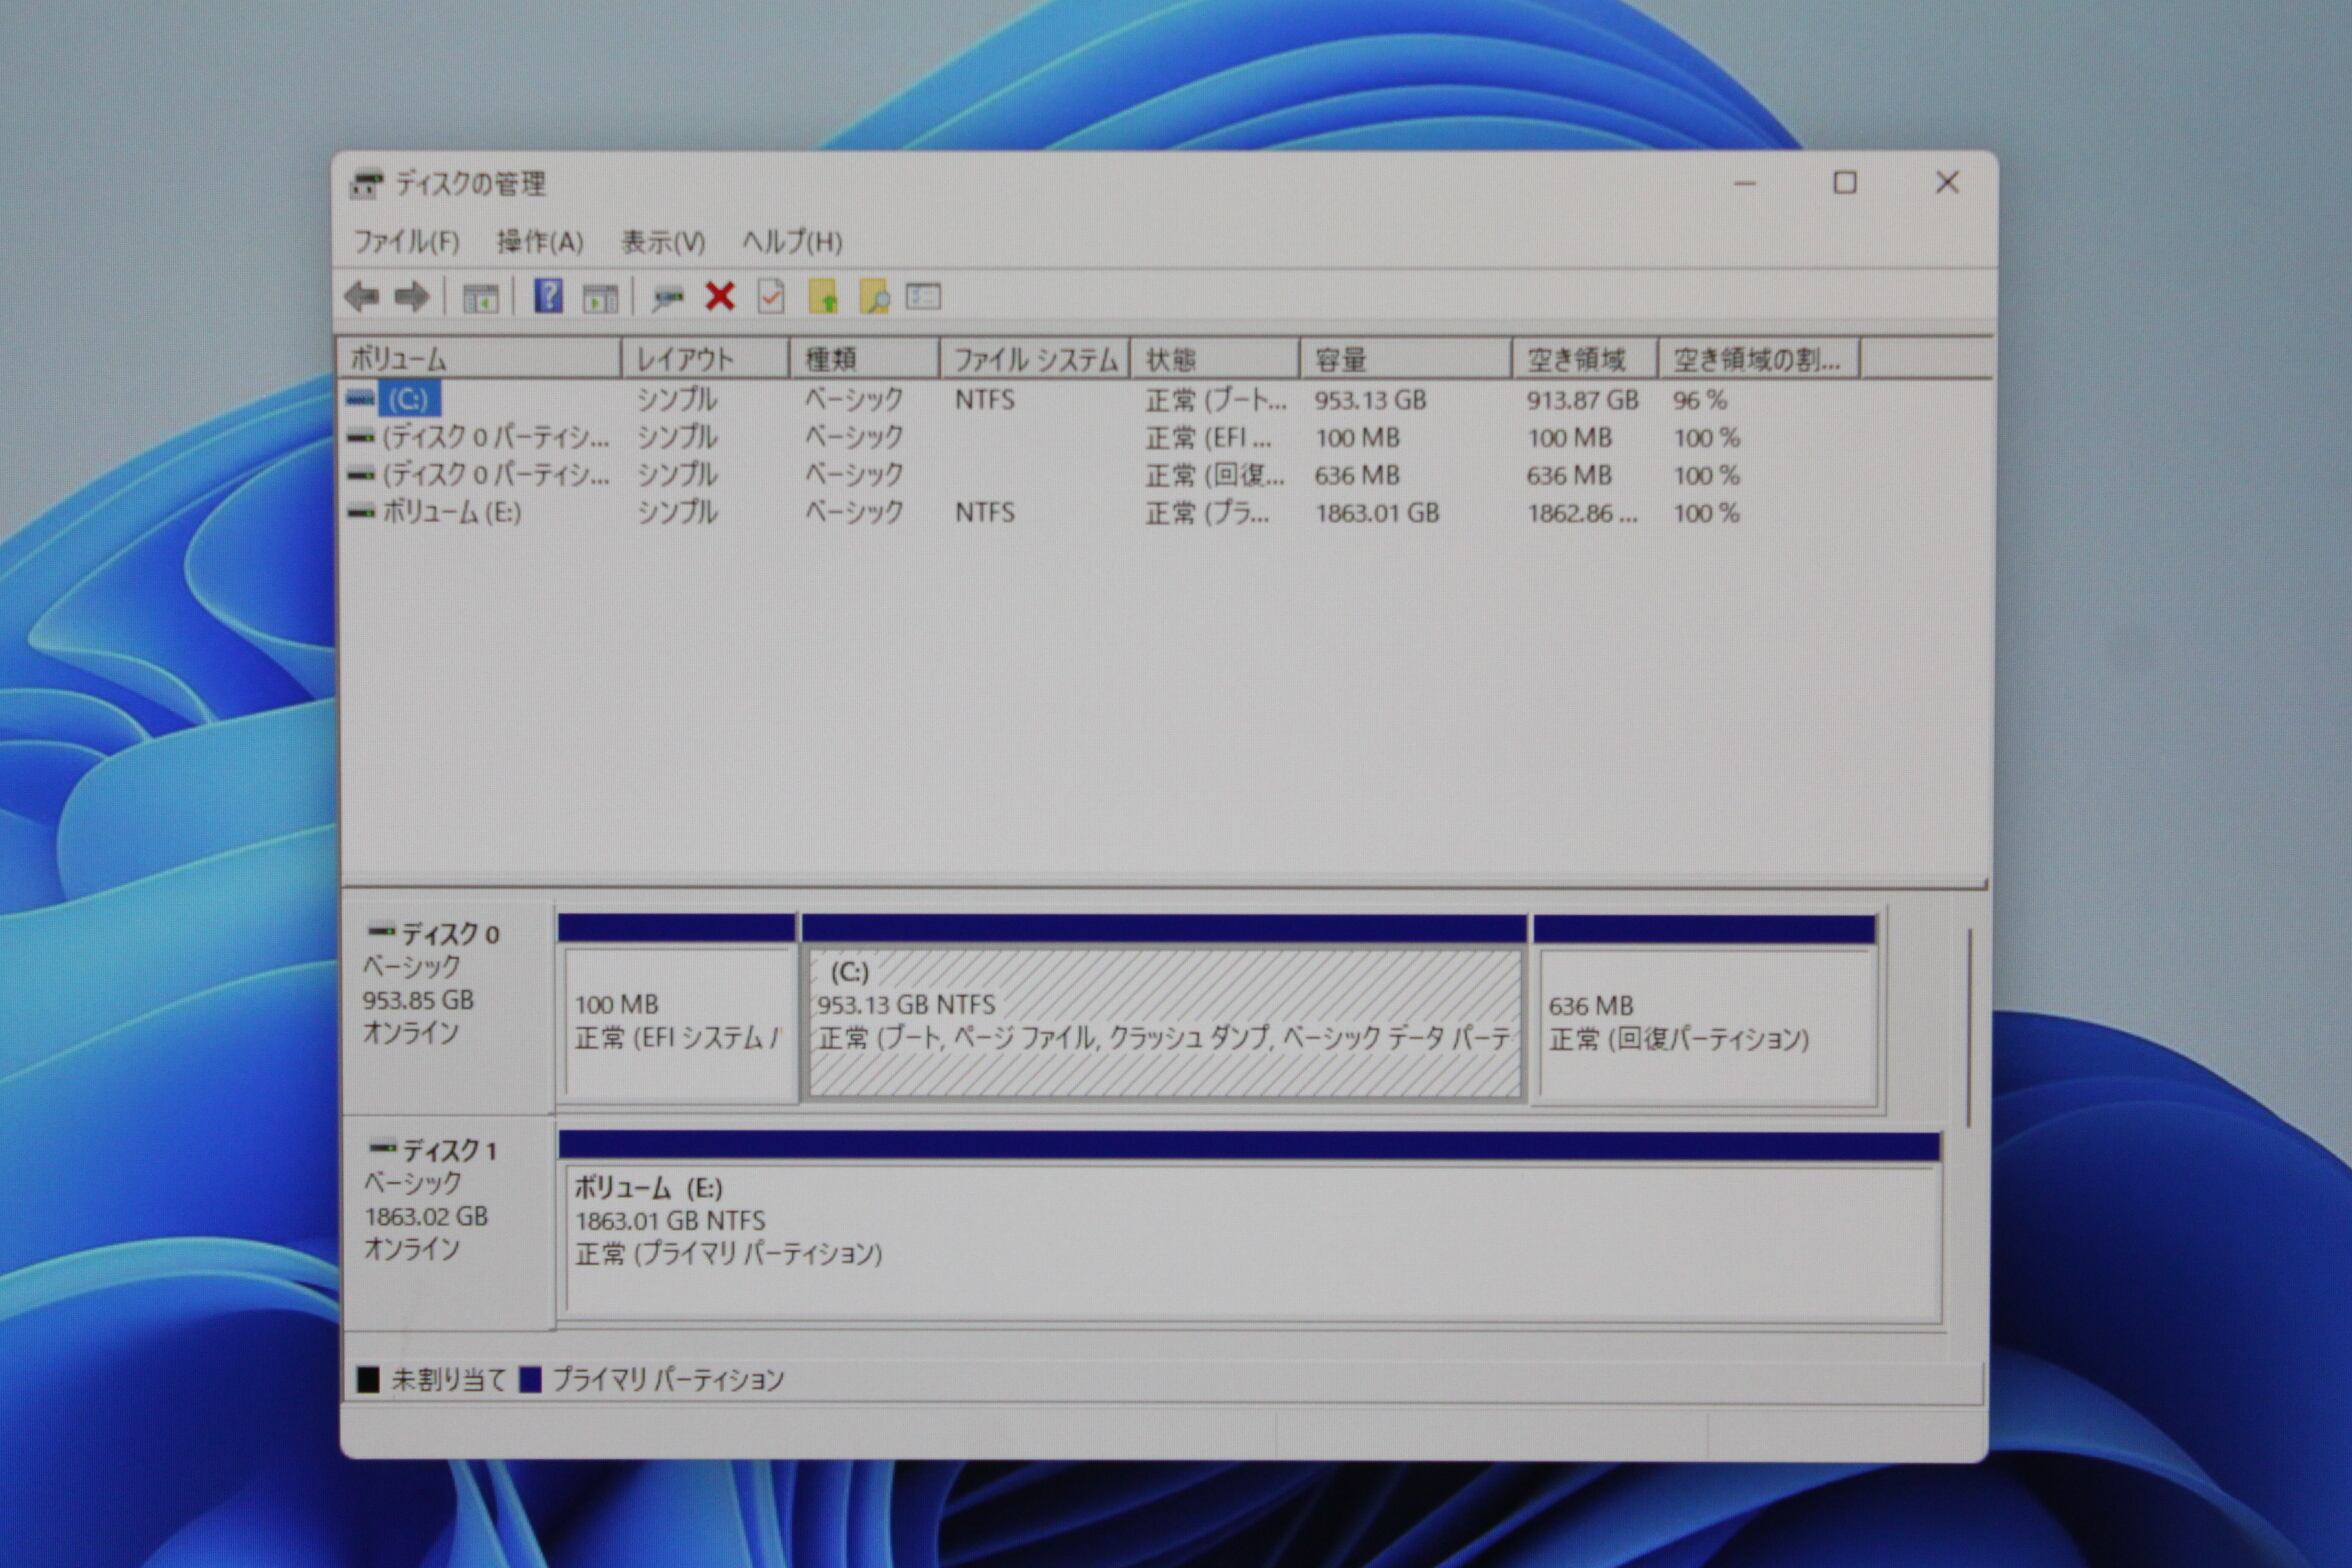
Task: Sort by the ボリューム column header
Action: (479, 359)
